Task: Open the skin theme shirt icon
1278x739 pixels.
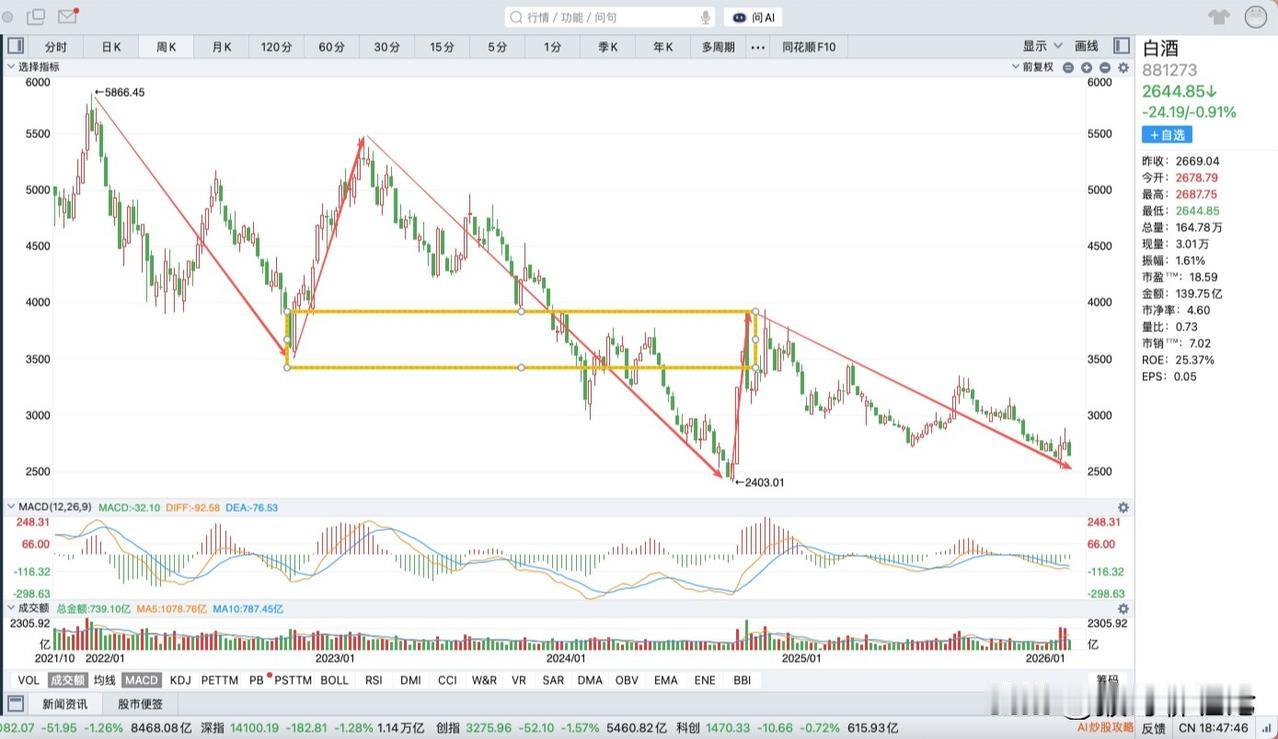Action: pyautogui.click(x=1218, y=17)
